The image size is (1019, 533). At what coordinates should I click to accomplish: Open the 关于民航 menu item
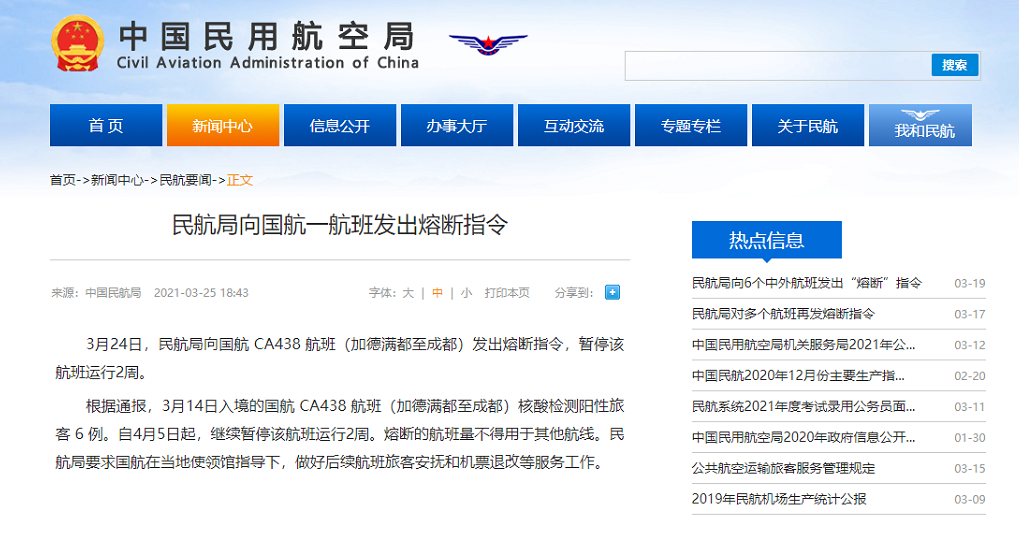click(x=808, y=126)
